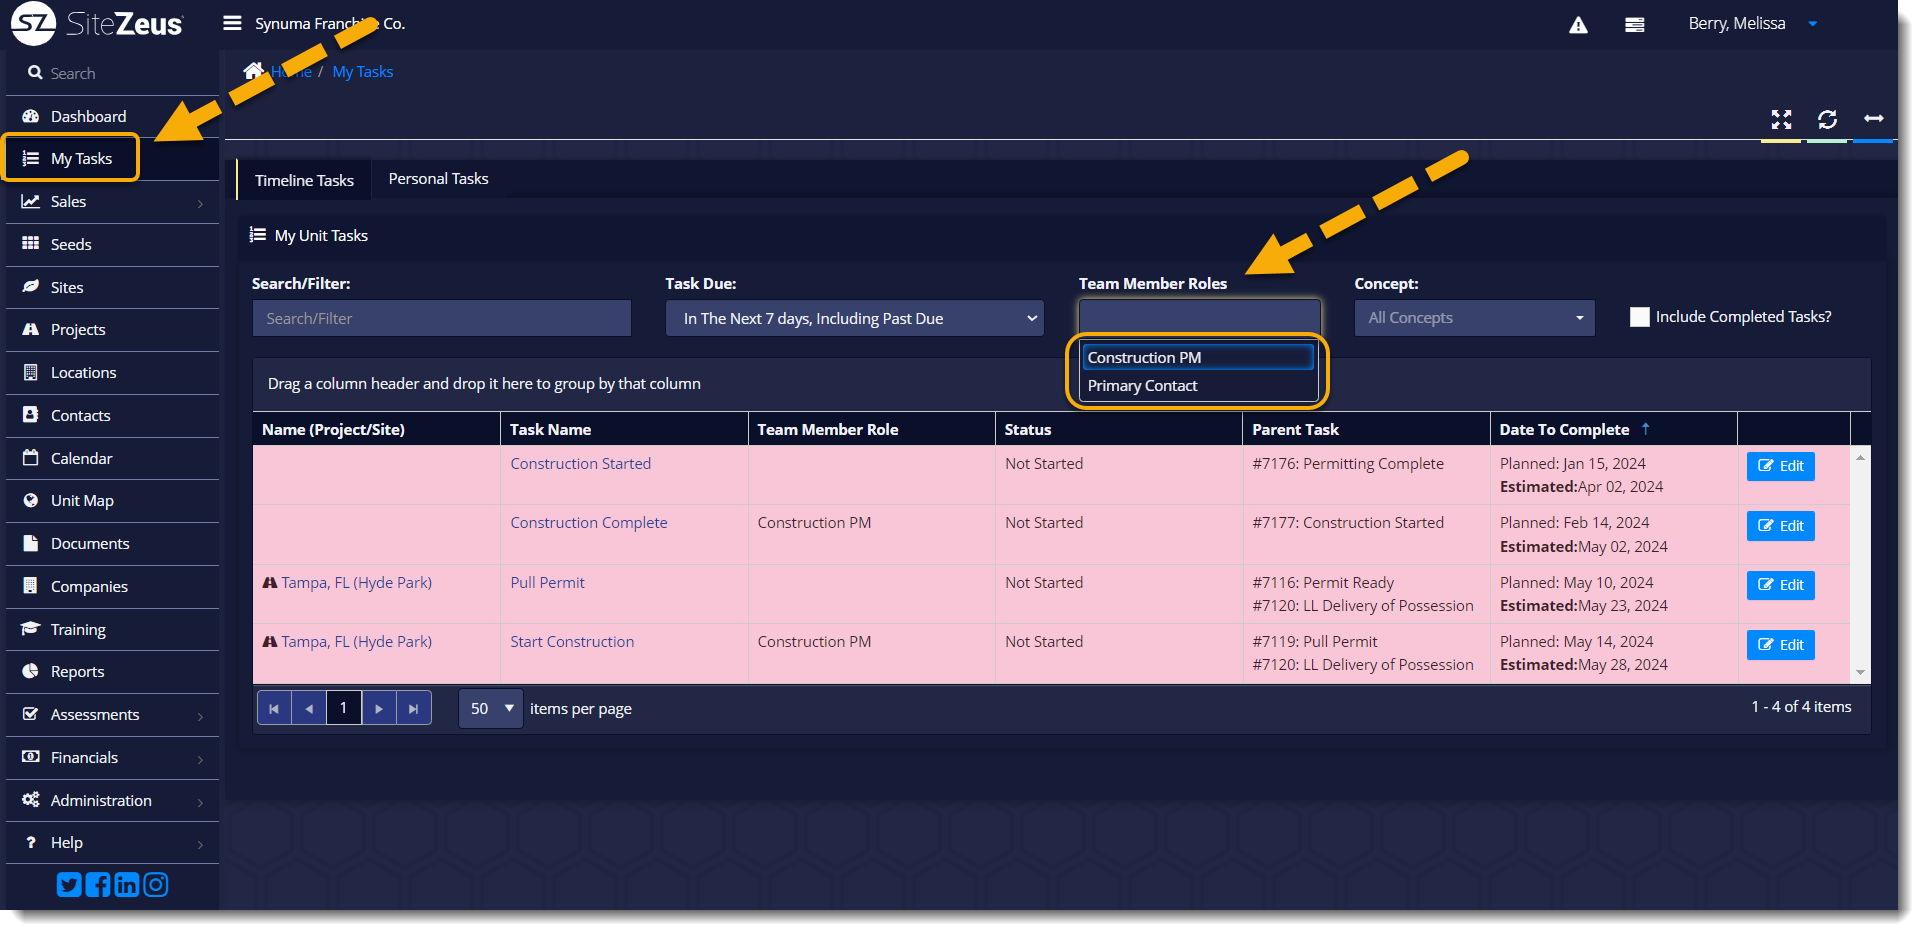Click the SiteZeus logo
1923x935 pixels.
pos(98,23)
